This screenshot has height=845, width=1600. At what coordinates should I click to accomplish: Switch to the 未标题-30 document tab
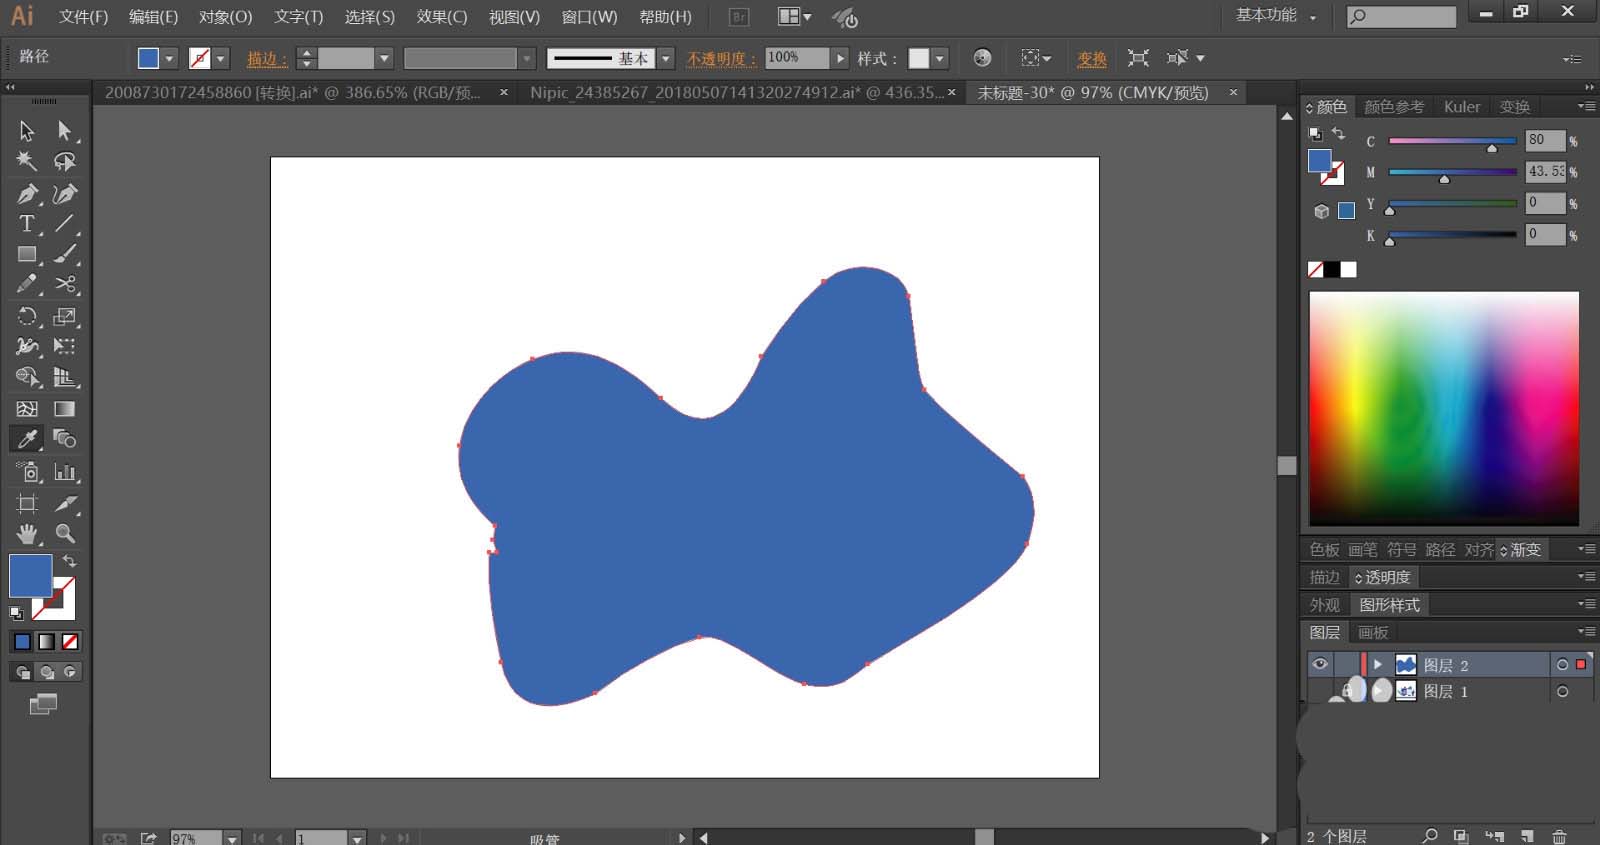tap(1092, 92)
